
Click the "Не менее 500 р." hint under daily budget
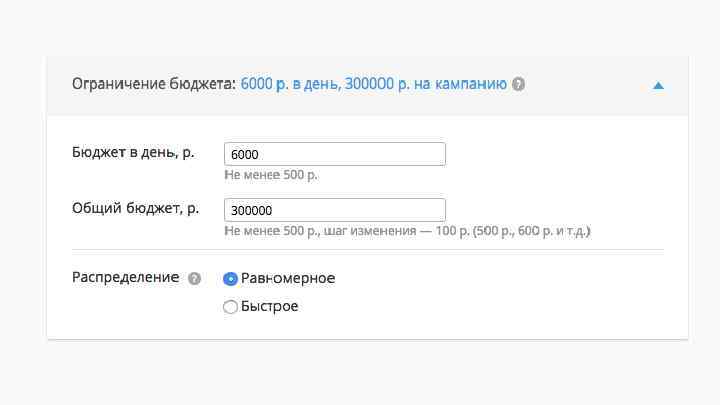pyautogui.click(x=272, y=175)
